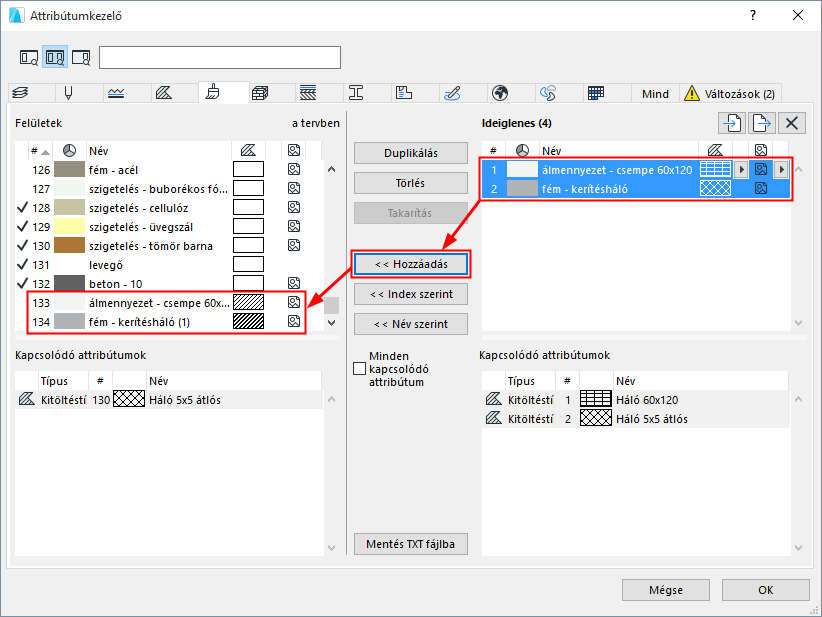
Task: Enable Minden kapcsolódó attribútum checkbox
Action: (x=360, y=369)
